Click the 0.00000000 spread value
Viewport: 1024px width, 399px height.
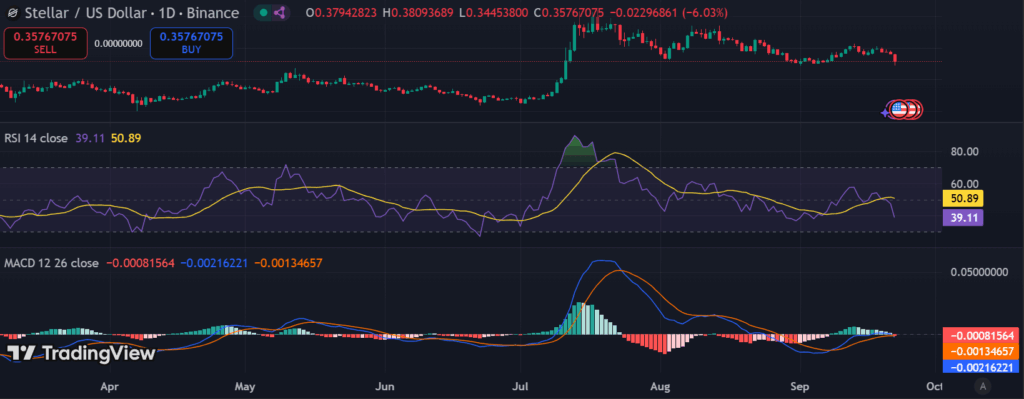pos(118,44)
